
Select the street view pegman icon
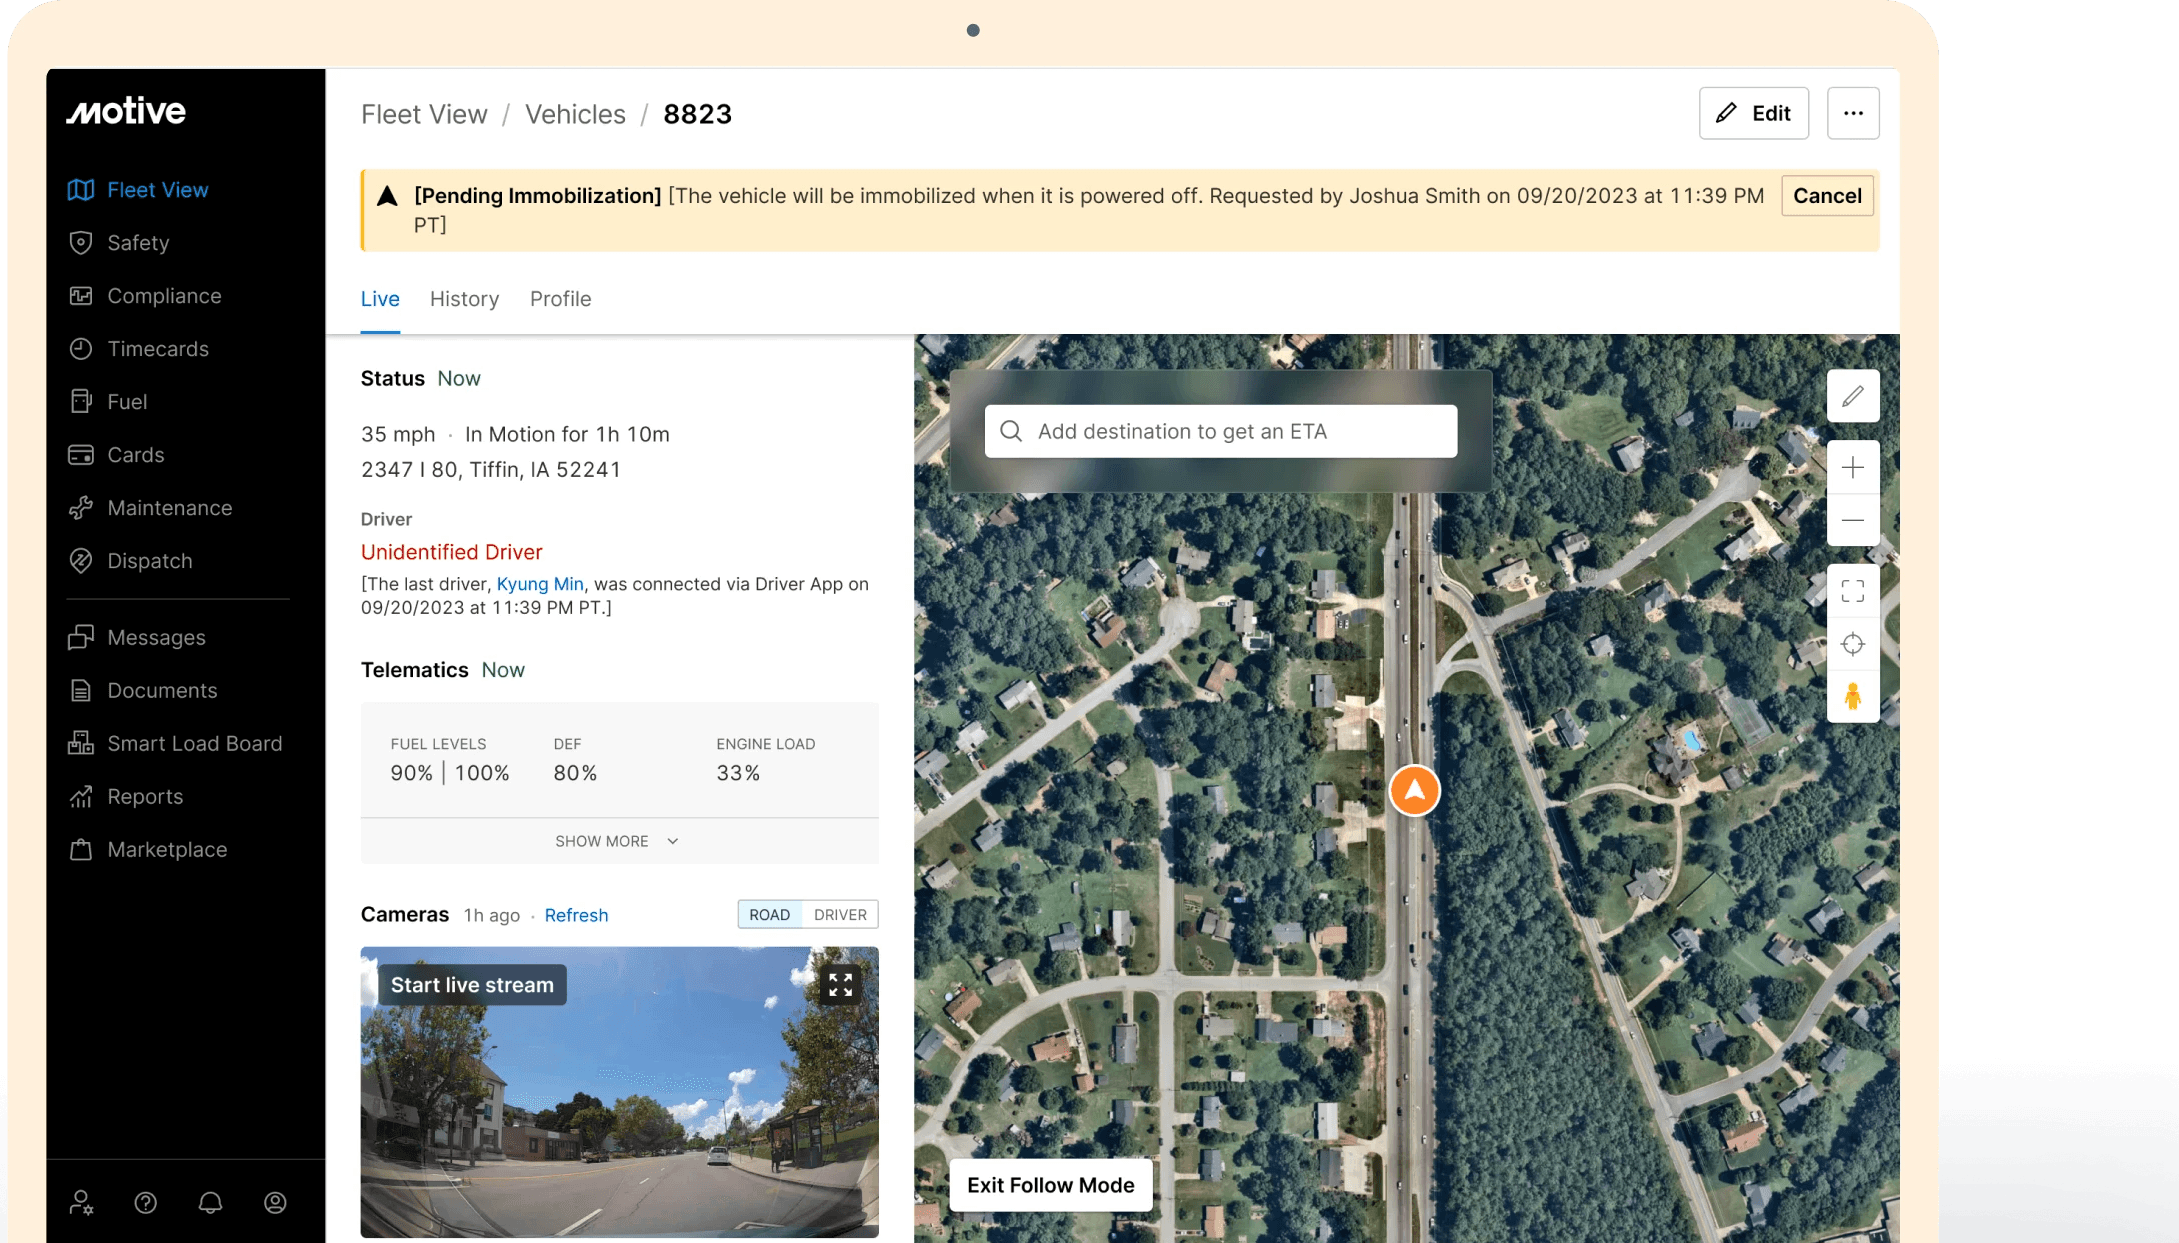(x=1852, y=696)
